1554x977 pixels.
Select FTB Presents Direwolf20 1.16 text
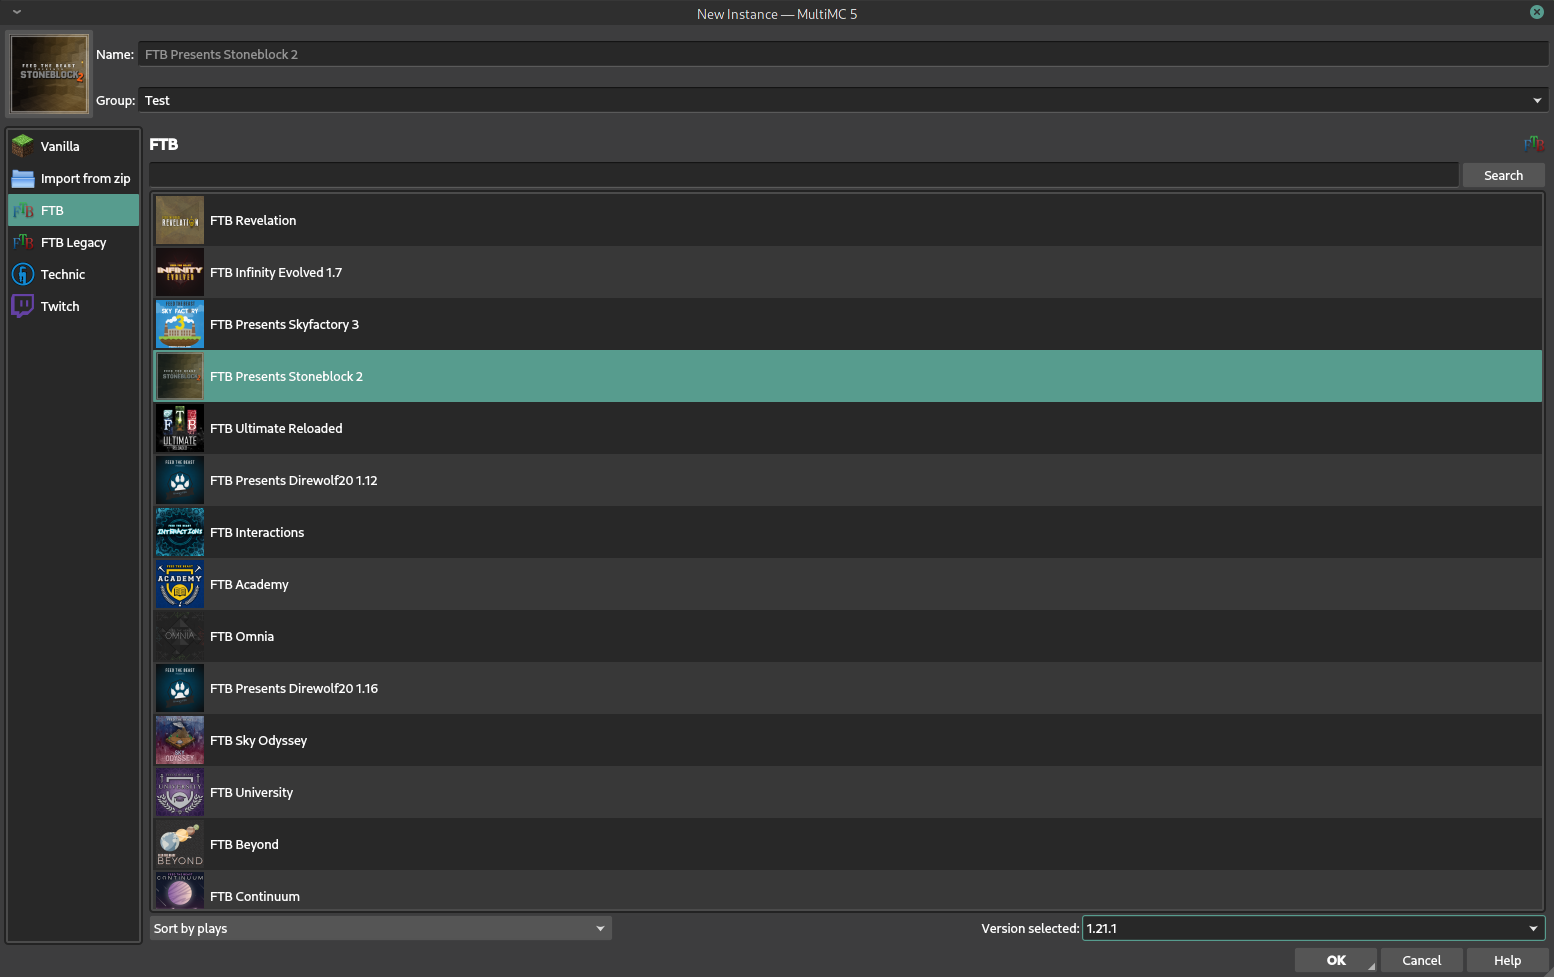294,688
